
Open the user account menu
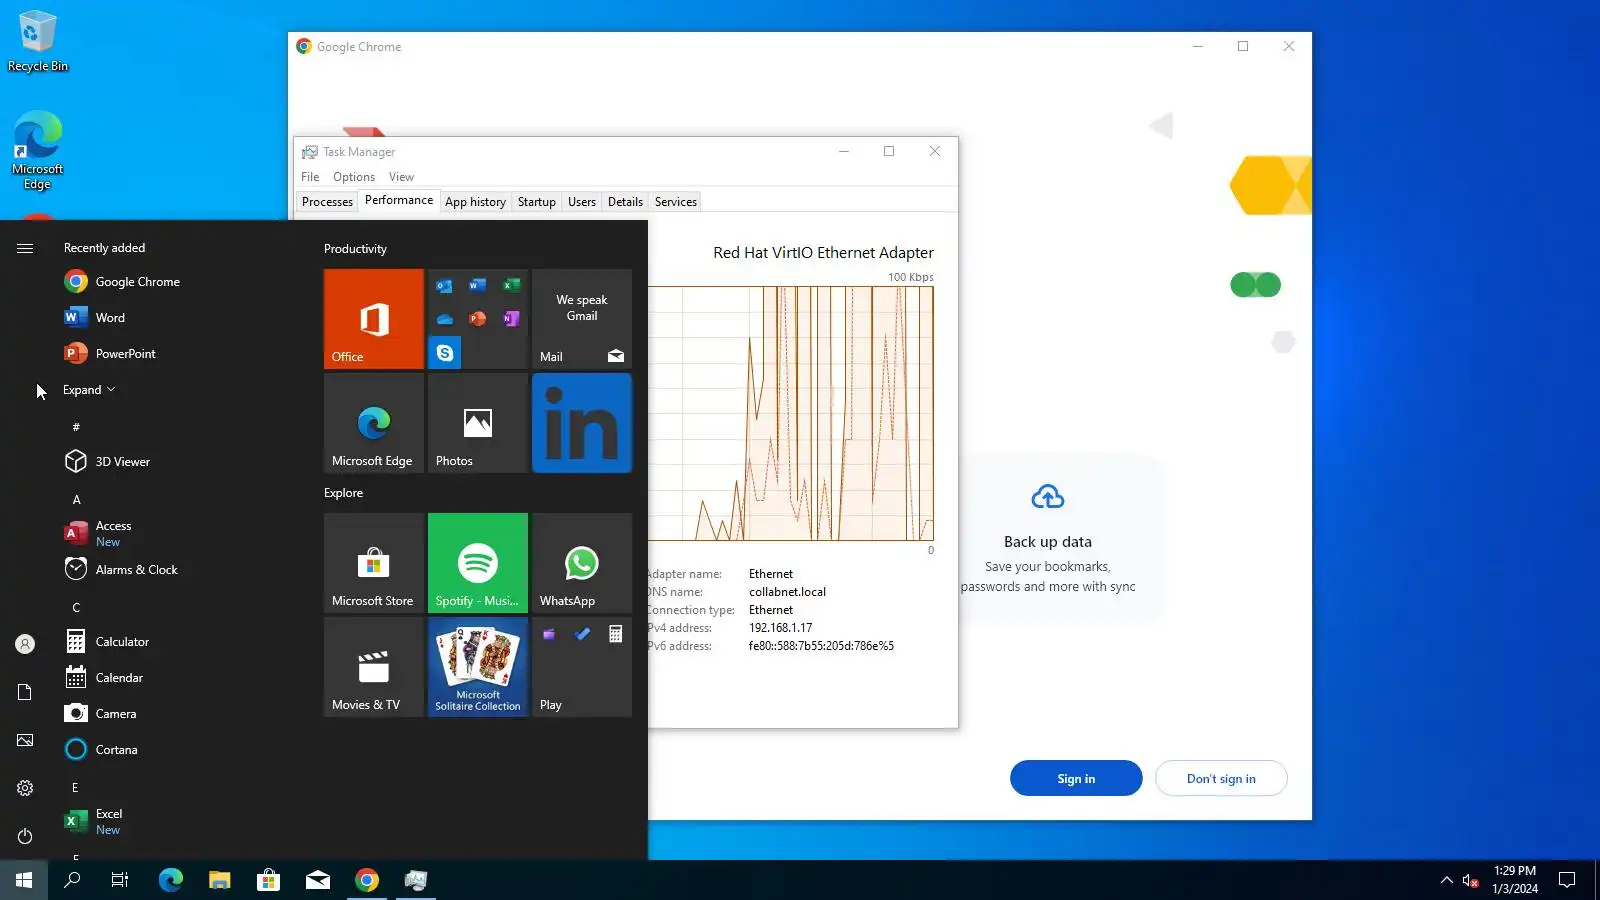25,644
